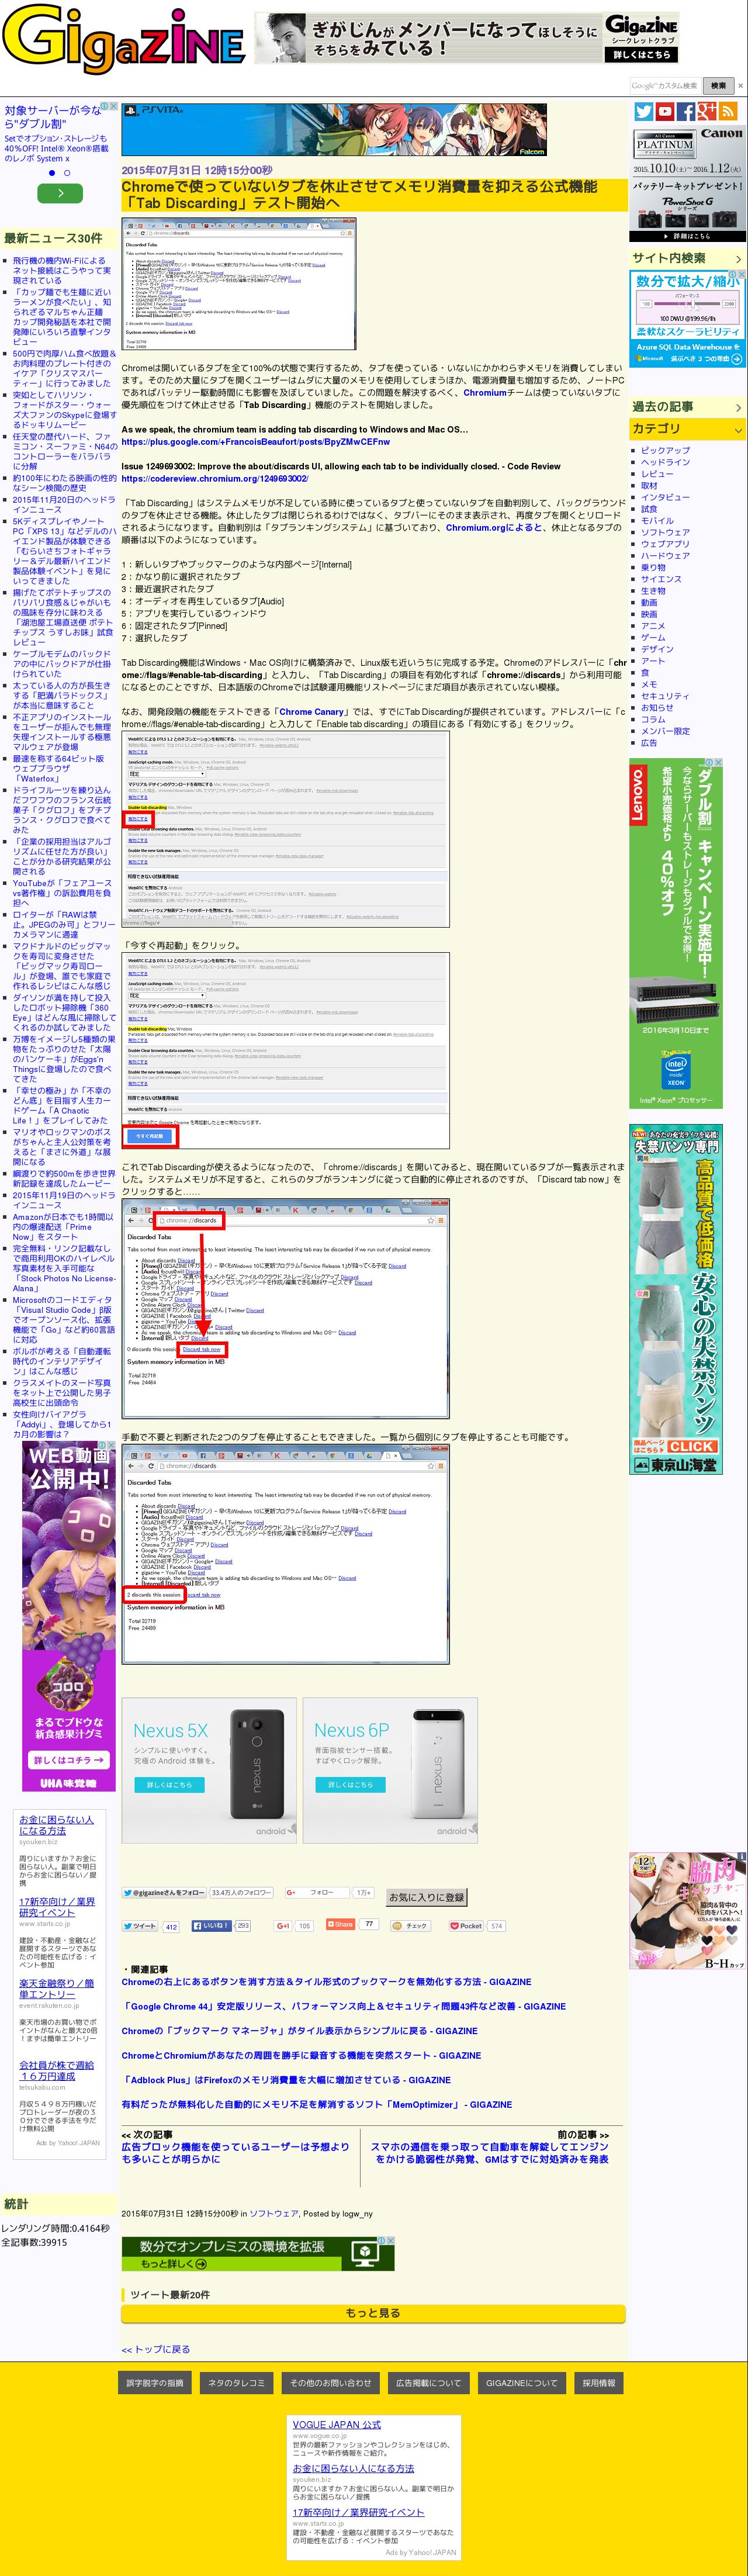
Task: Open the レビュー category
Action: (657, 474)
